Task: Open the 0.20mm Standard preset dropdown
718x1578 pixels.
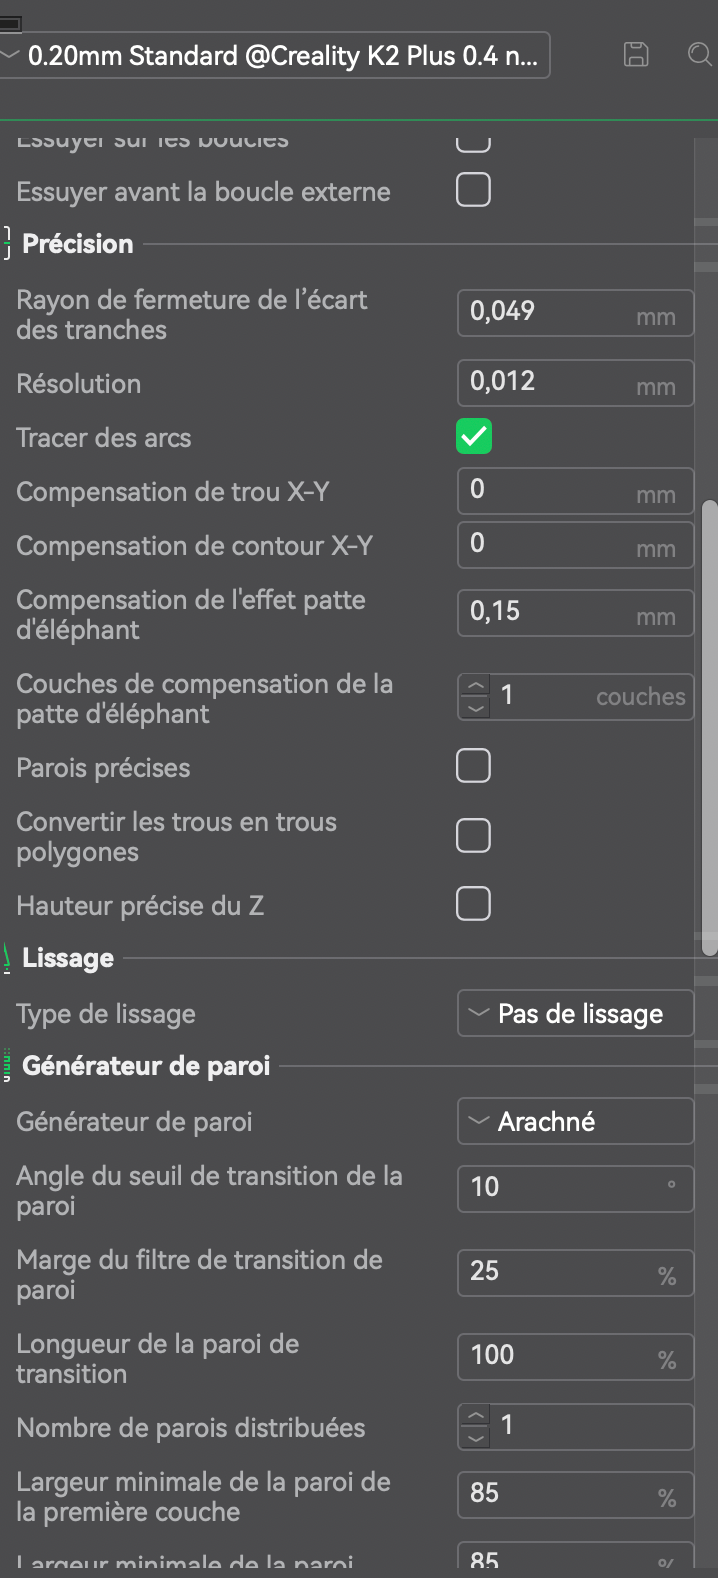Action: pos(275,55)
